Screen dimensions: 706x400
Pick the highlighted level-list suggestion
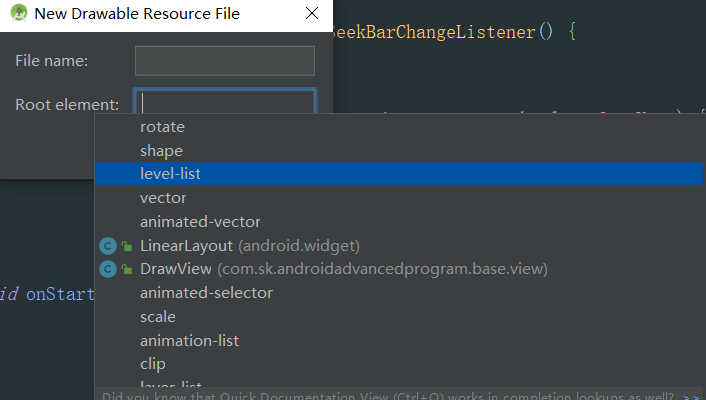click(171, 174)
